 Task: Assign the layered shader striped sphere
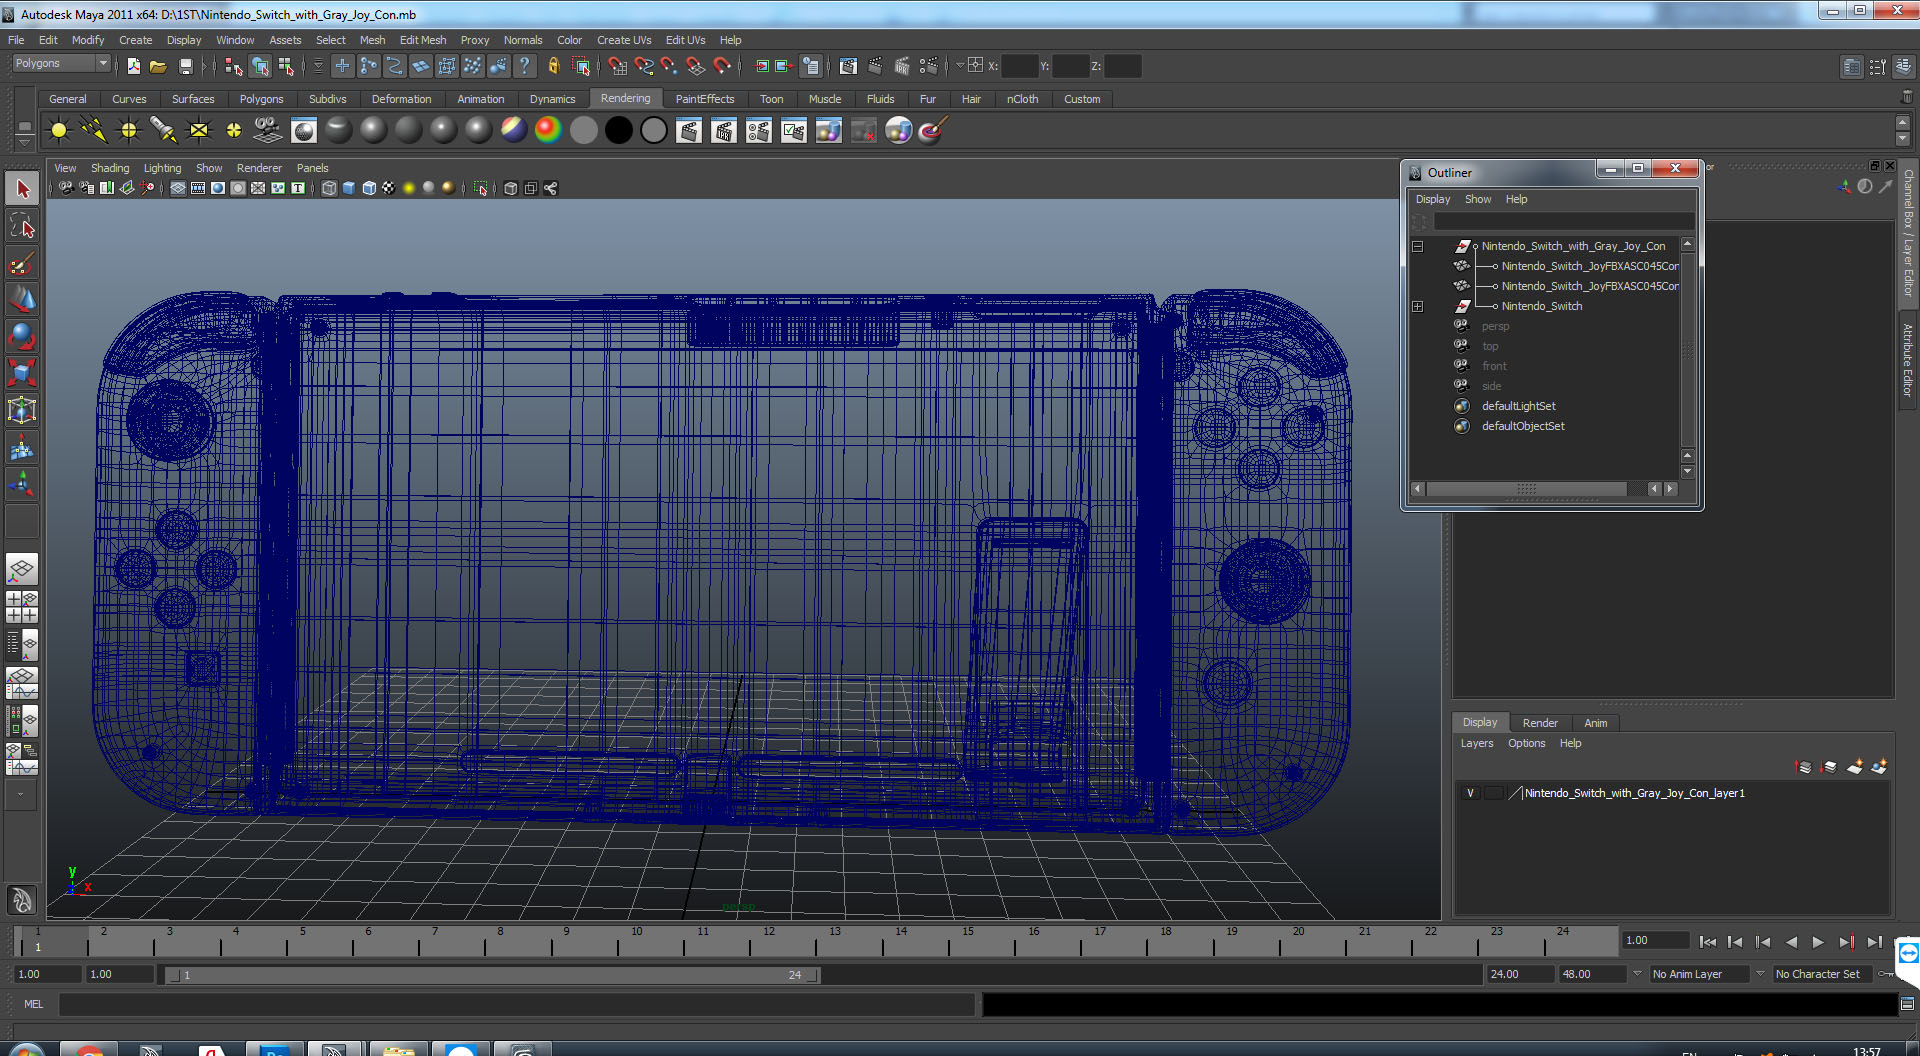[x=513, y=130]
